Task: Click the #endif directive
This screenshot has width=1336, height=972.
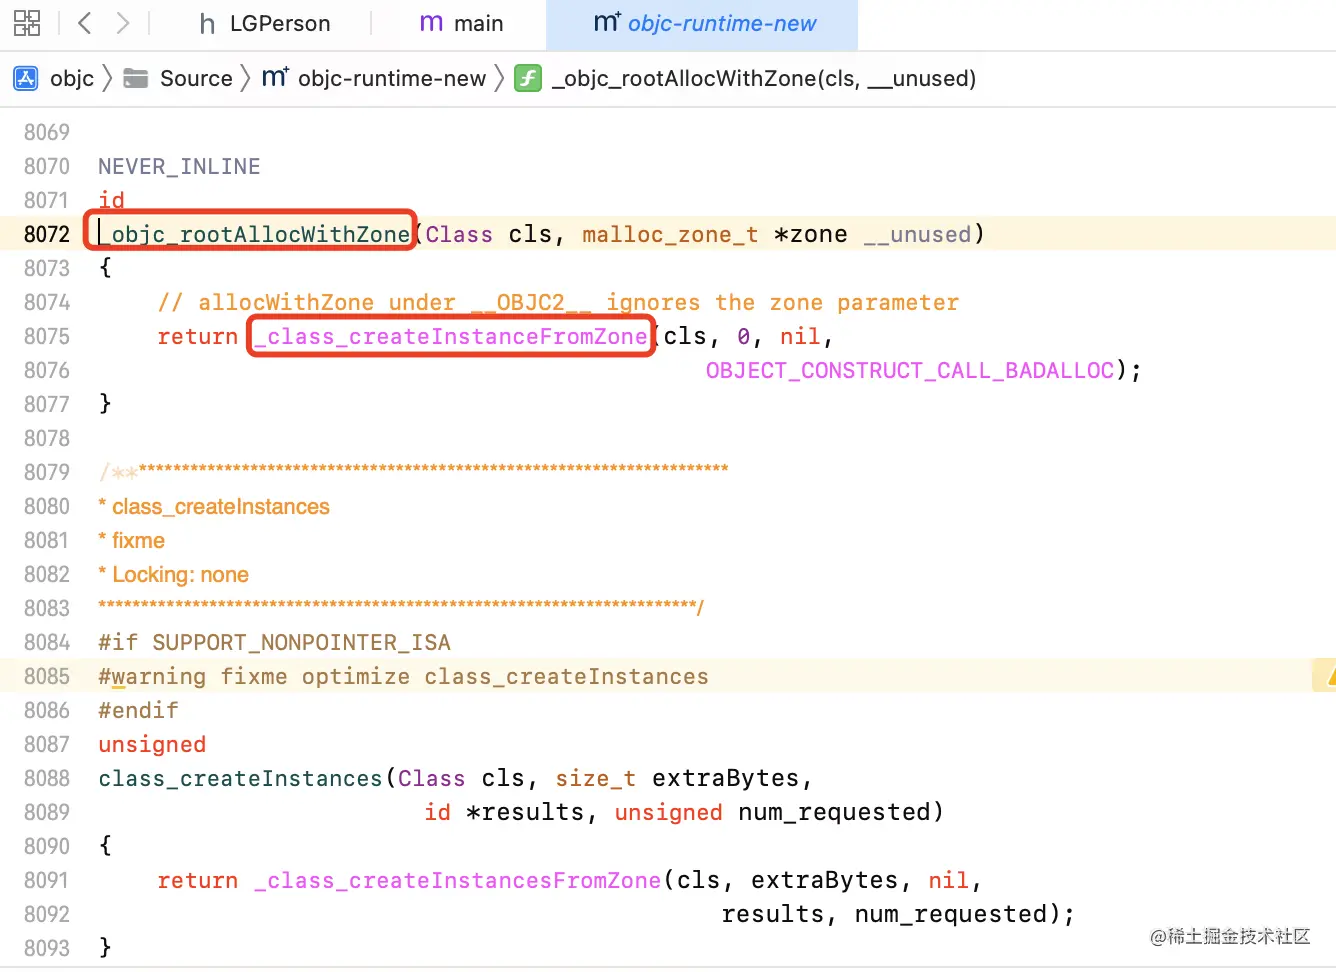Action: 138,710
